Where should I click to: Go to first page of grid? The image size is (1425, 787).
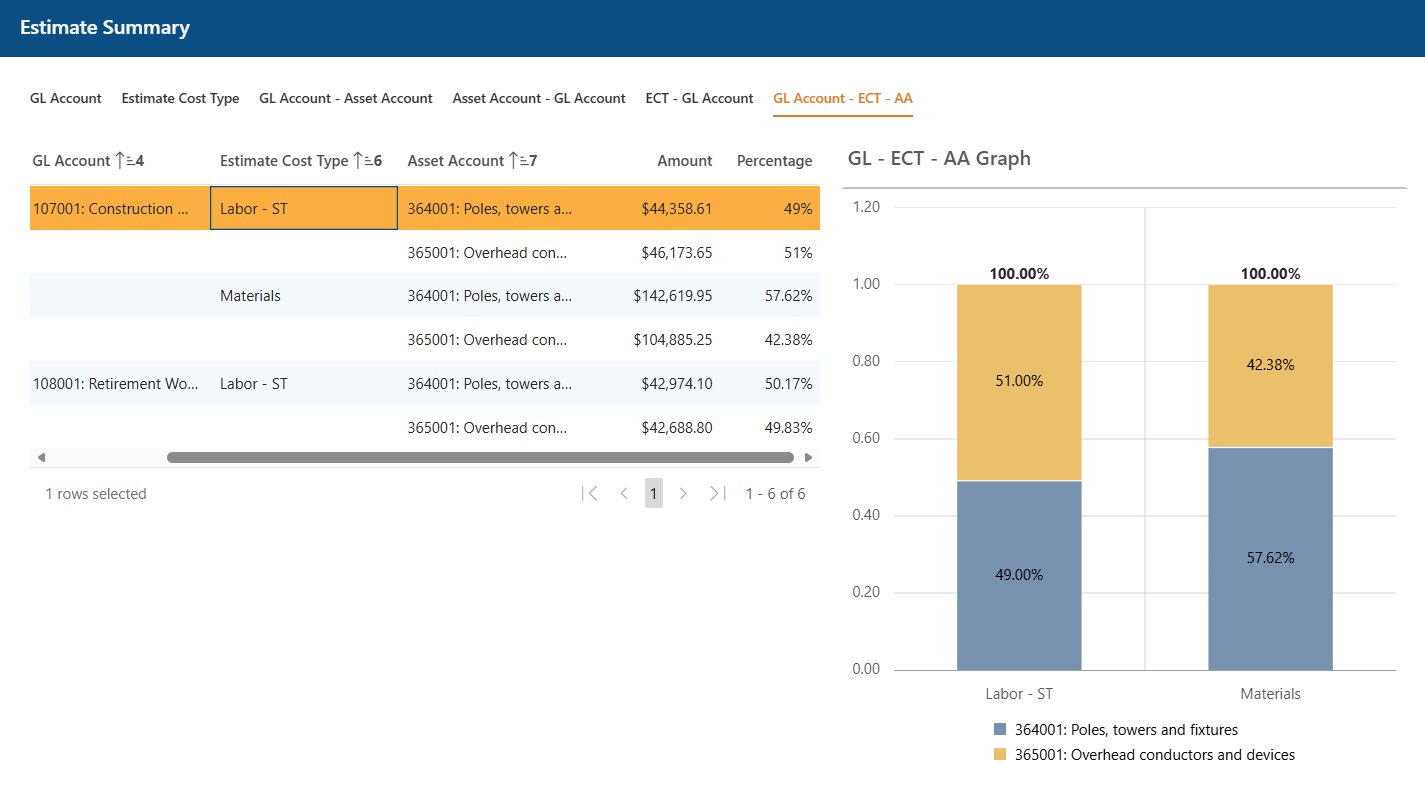click(589, 493)
